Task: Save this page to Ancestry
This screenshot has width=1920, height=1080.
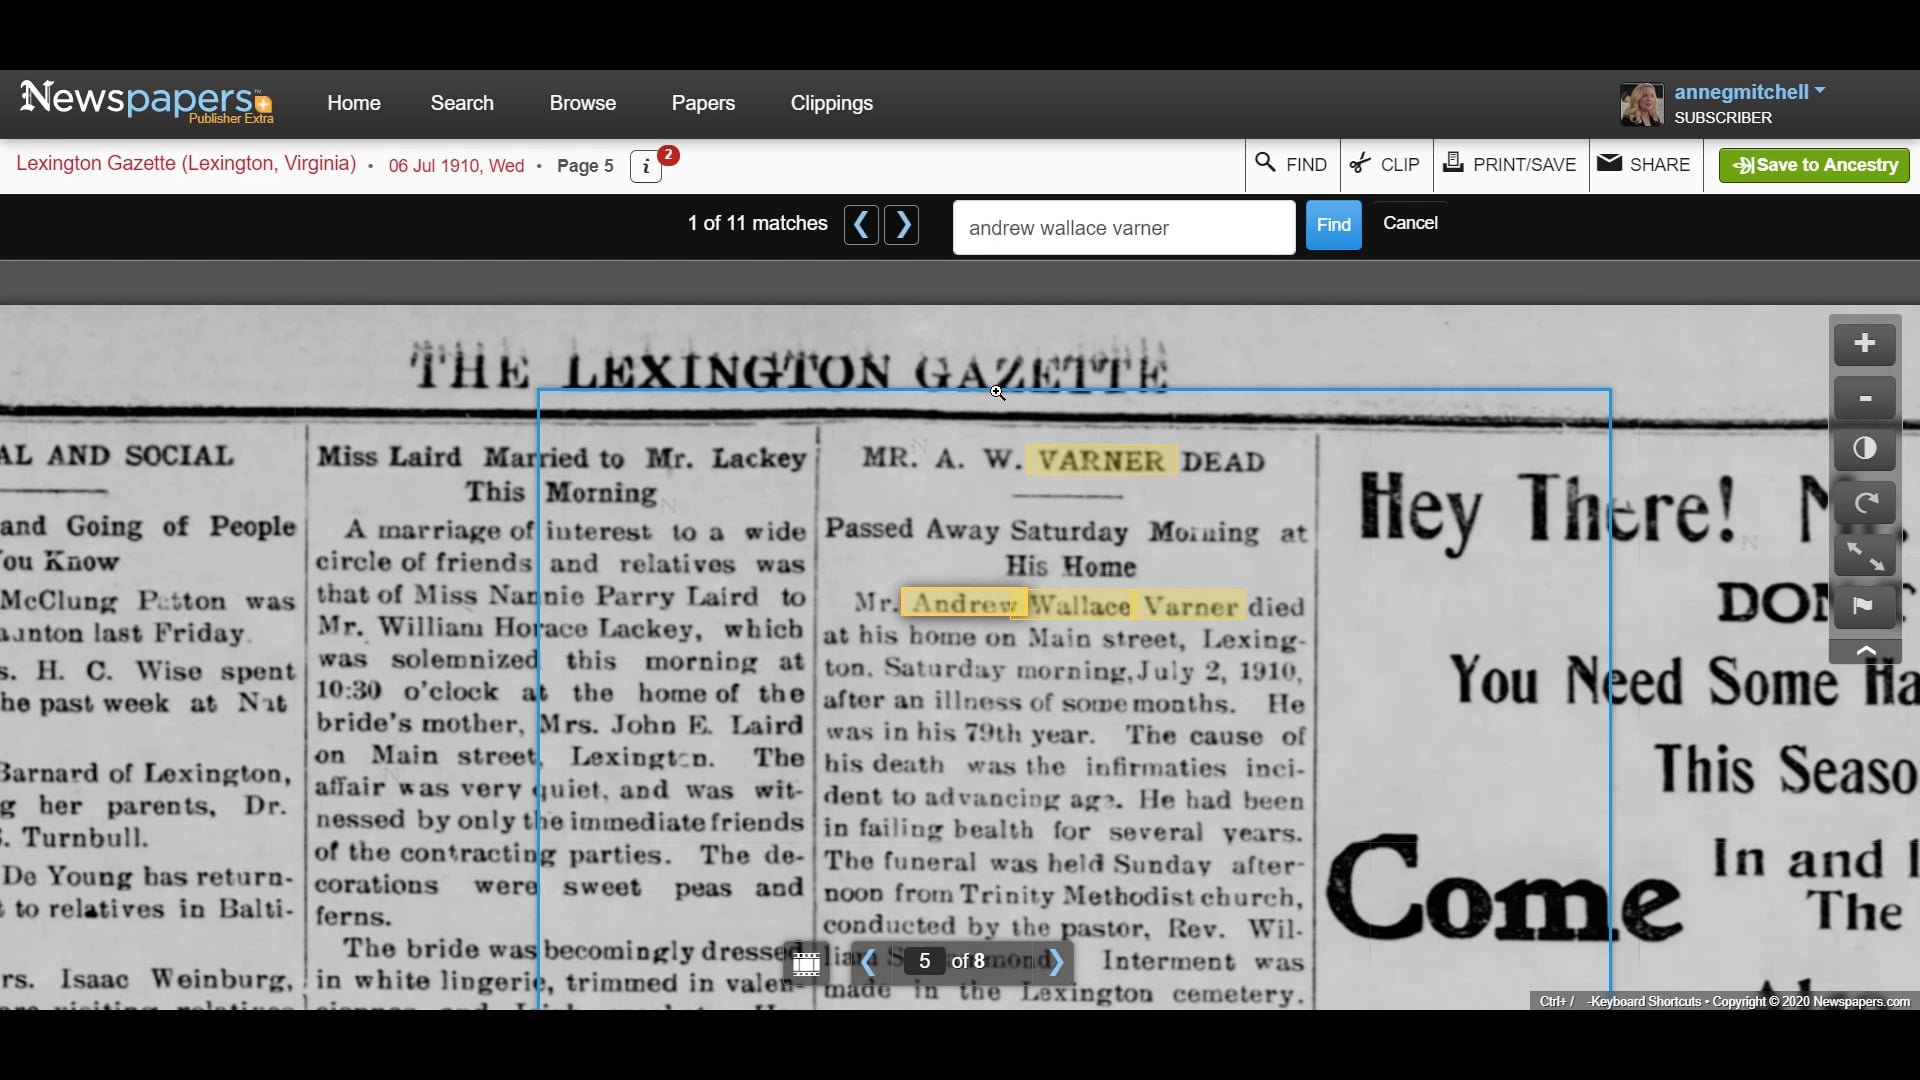Action: point(1812,165)
